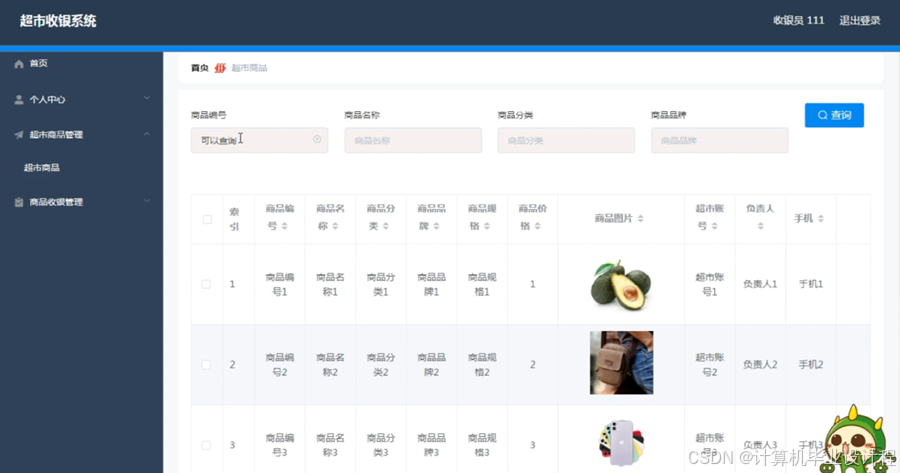Click the clipboard icon beside 商品收银管理
Image resolution: width=900 pixels, height=473 pixels.
[19, 202]
